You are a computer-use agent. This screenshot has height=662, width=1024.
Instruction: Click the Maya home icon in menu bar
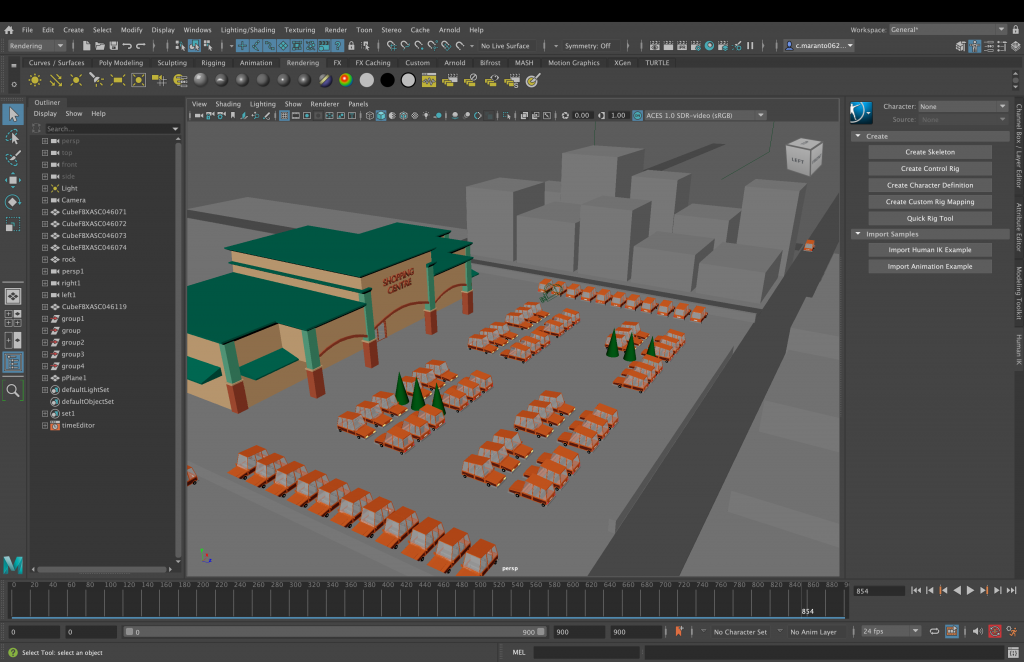[9, 30]
